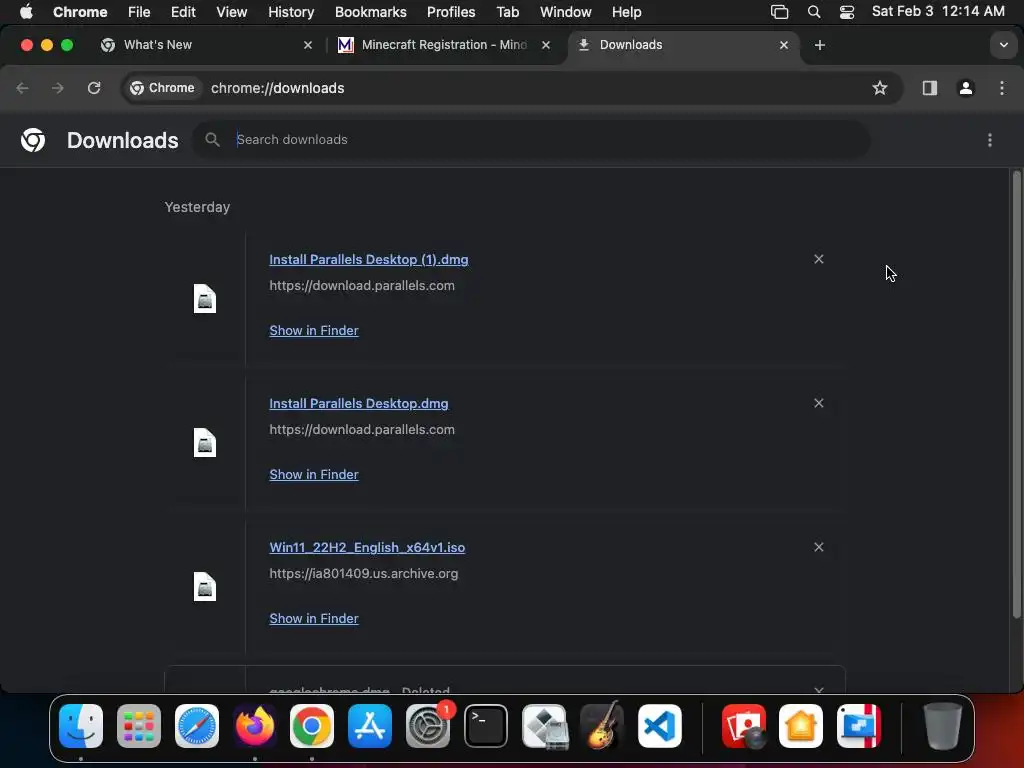Open the Help menu
Viewport: 1024px width, 768px height.
coord(626,12)
